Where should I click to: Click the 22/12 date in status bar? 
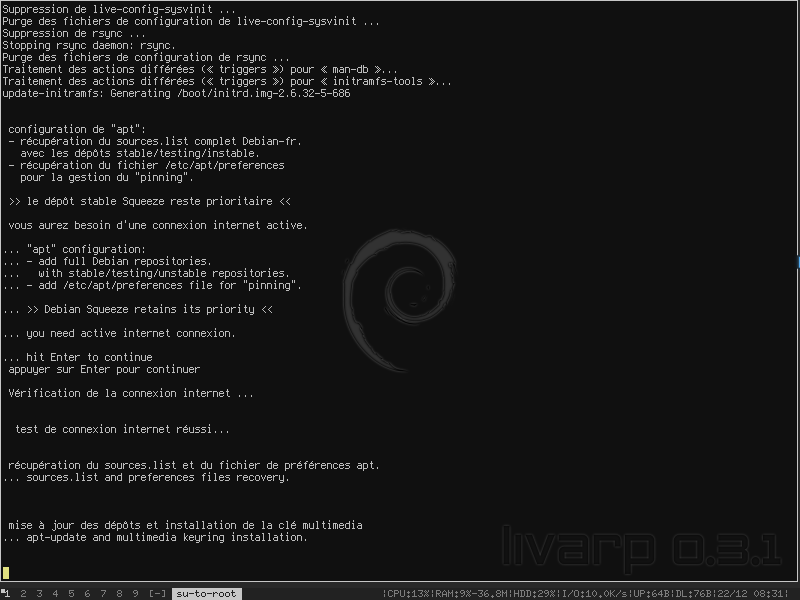point(732,593)
